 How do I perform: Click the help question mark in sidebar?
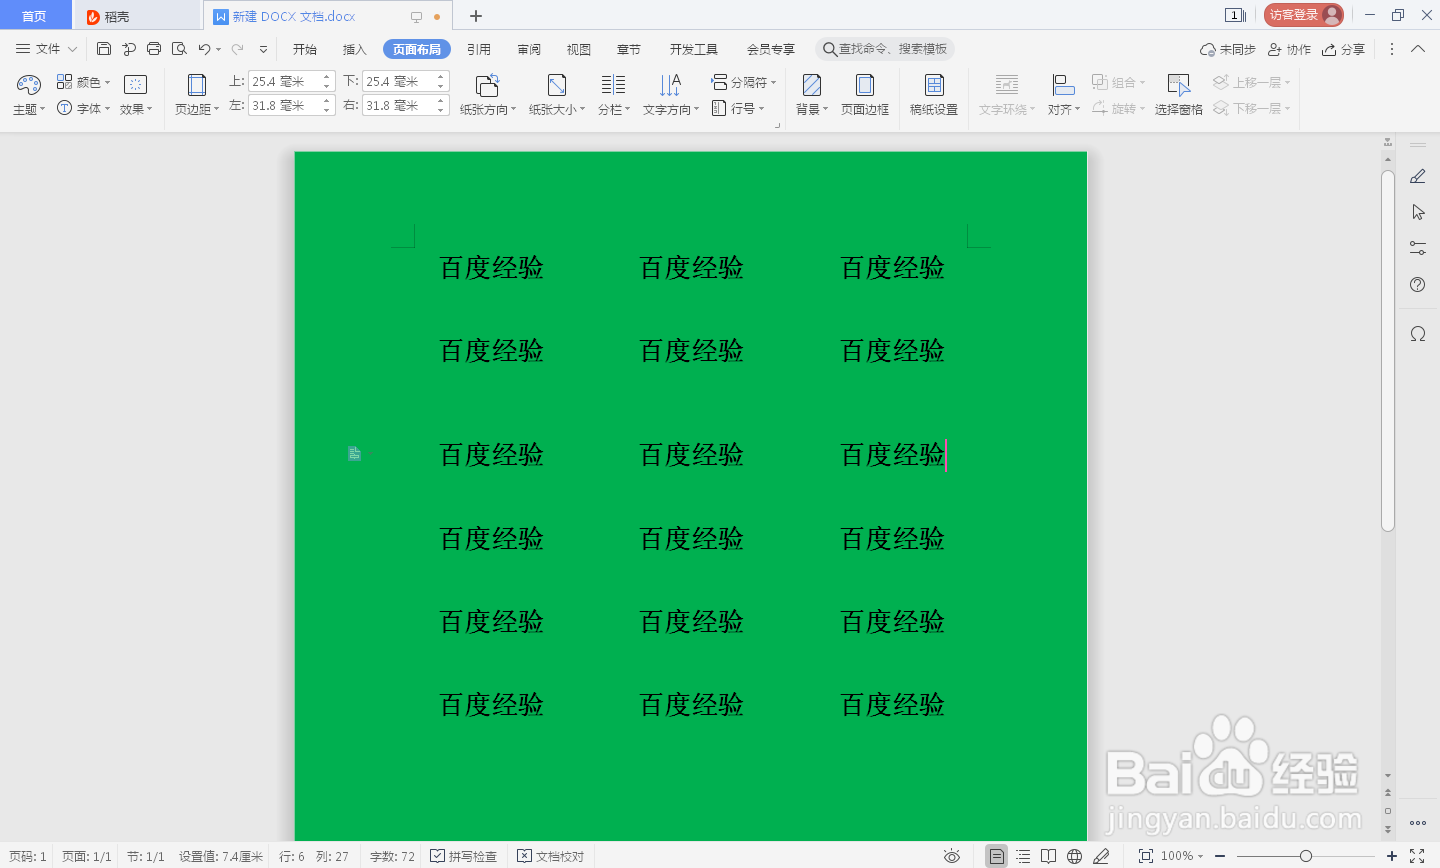[1417, 284]
